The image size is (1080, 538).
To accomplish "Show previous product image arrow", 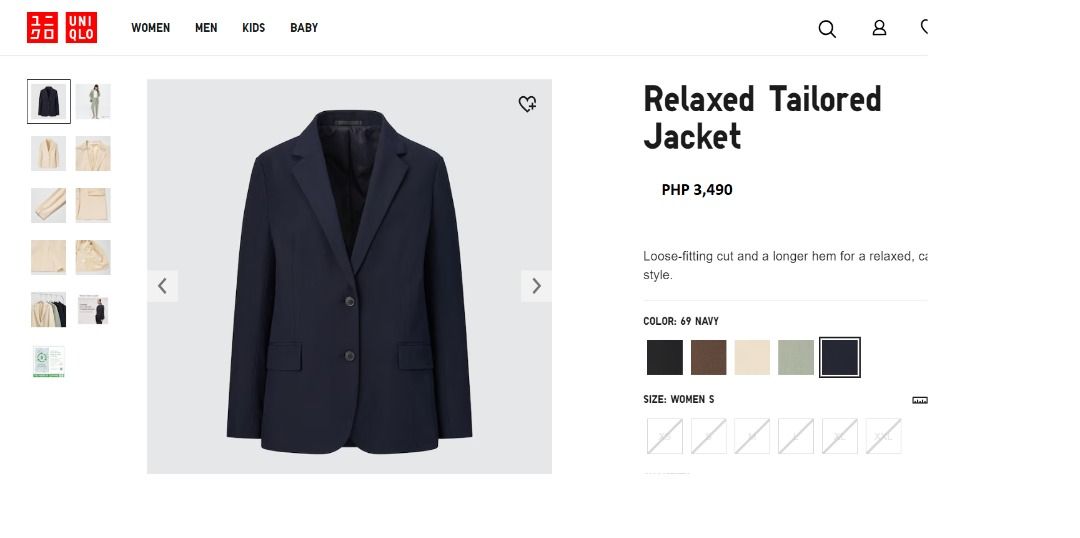I will [163, 285].
